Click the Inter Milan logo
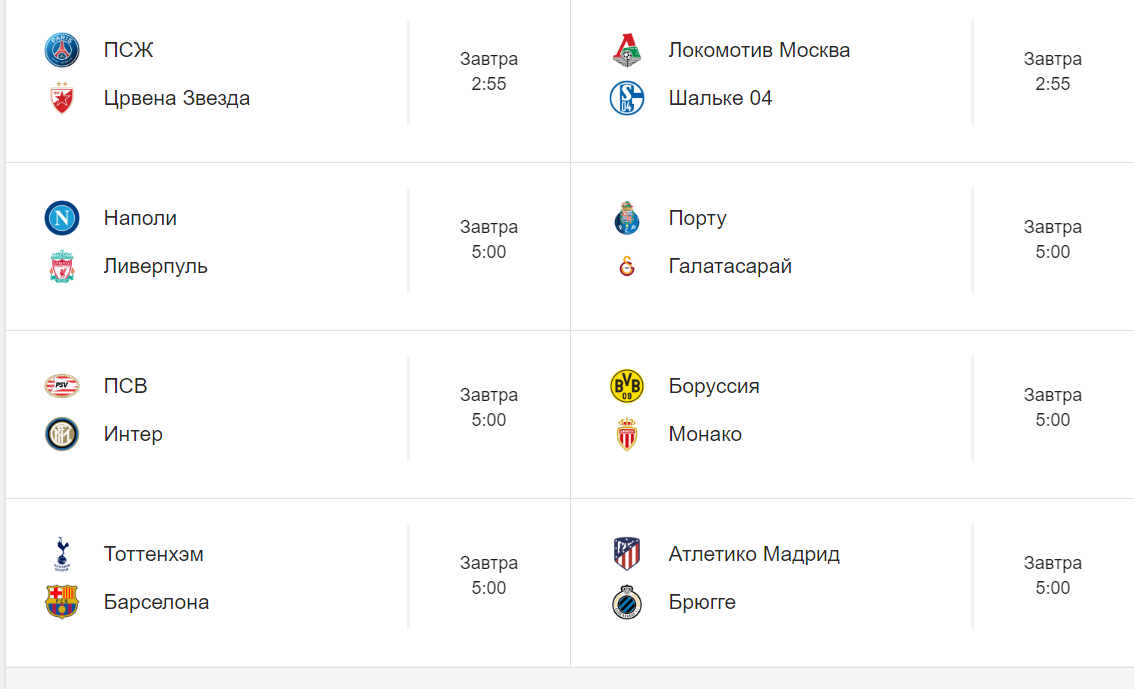This screenshot has width=1134, height=689. pyautogui.click(x=62, y=434)
